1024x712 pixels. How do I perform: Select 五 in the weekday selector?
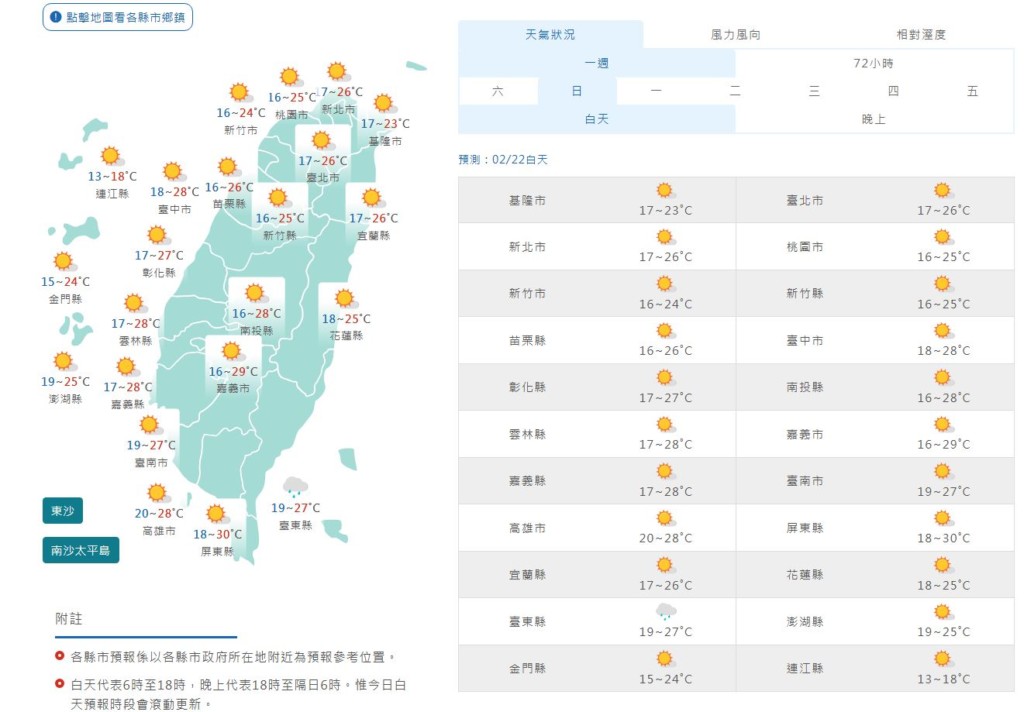tap(972, 91)
